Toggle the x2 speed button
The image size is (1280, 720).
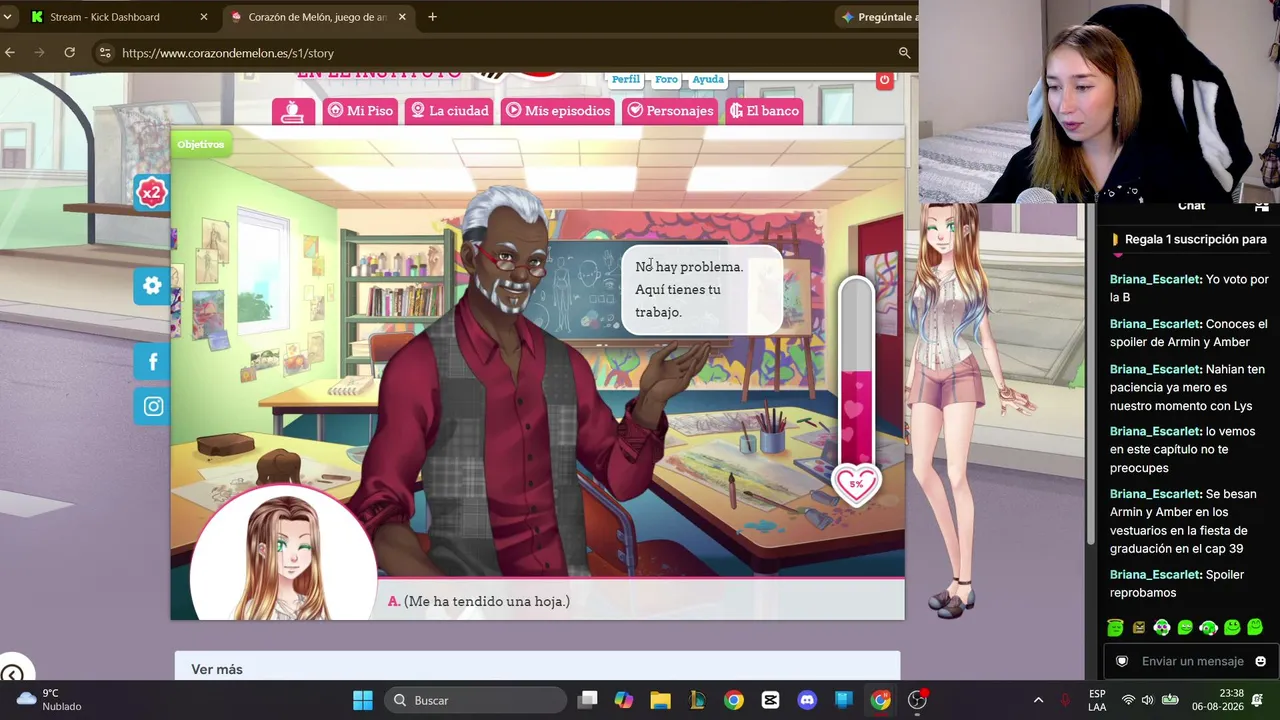coord(152,192)
